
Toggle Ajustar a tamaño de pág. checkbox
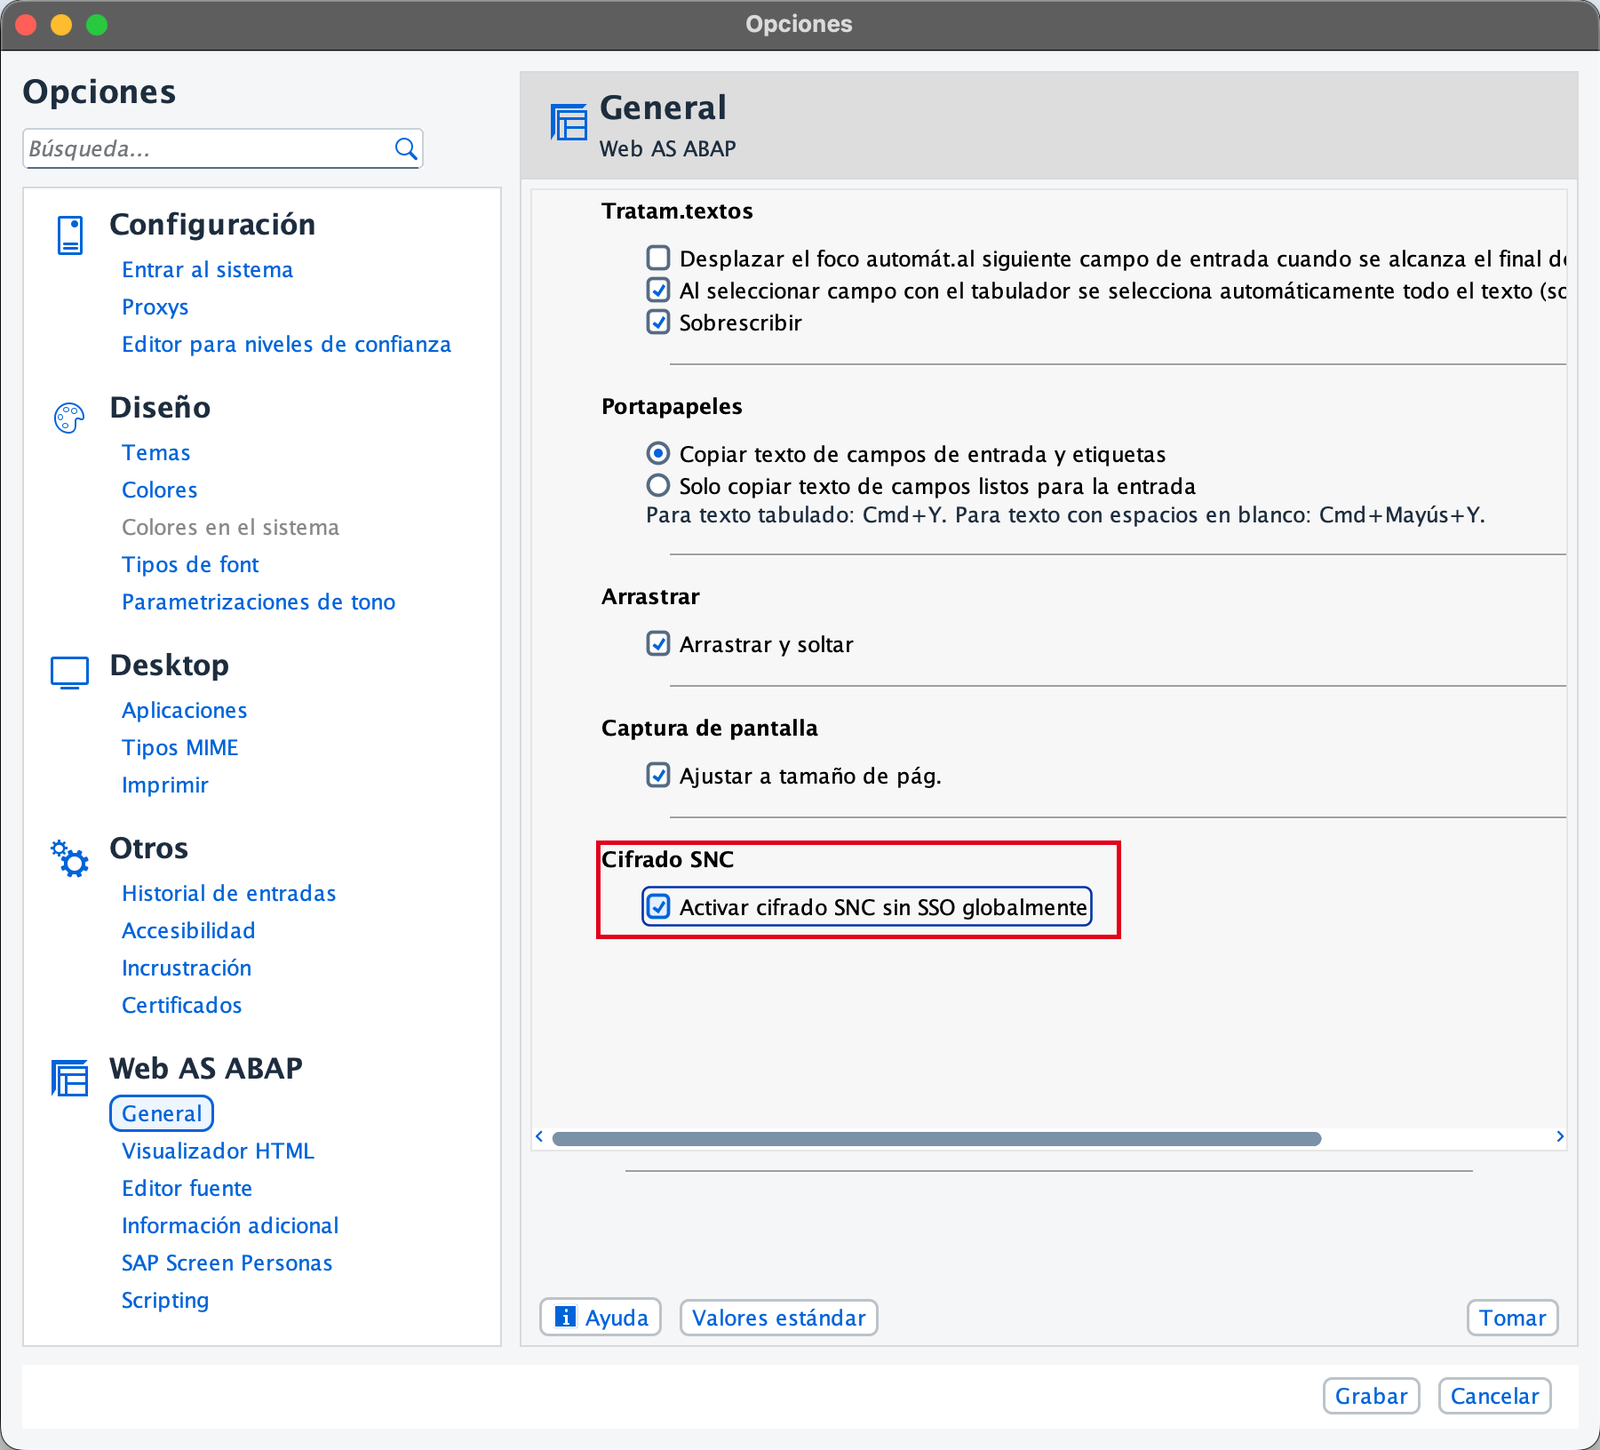(658, 775)
